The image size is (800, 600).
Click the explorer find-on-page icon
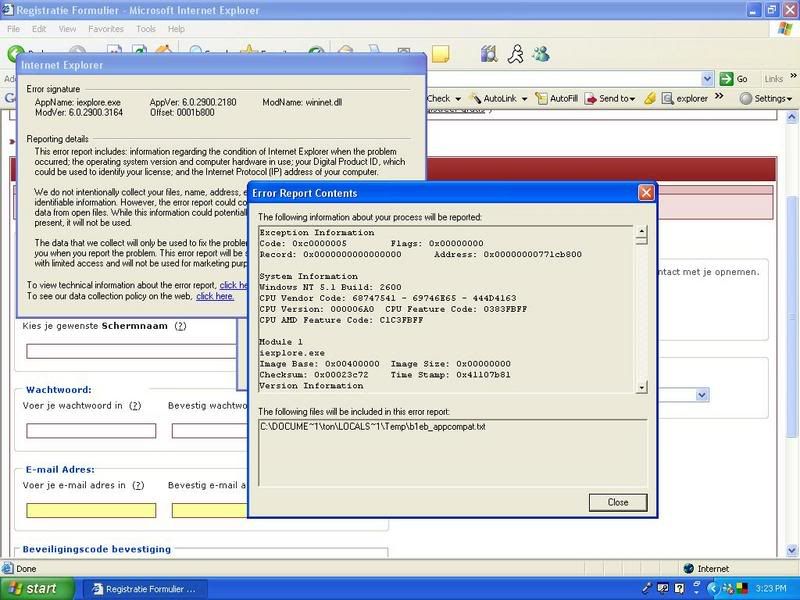click(x=667, y=98)
